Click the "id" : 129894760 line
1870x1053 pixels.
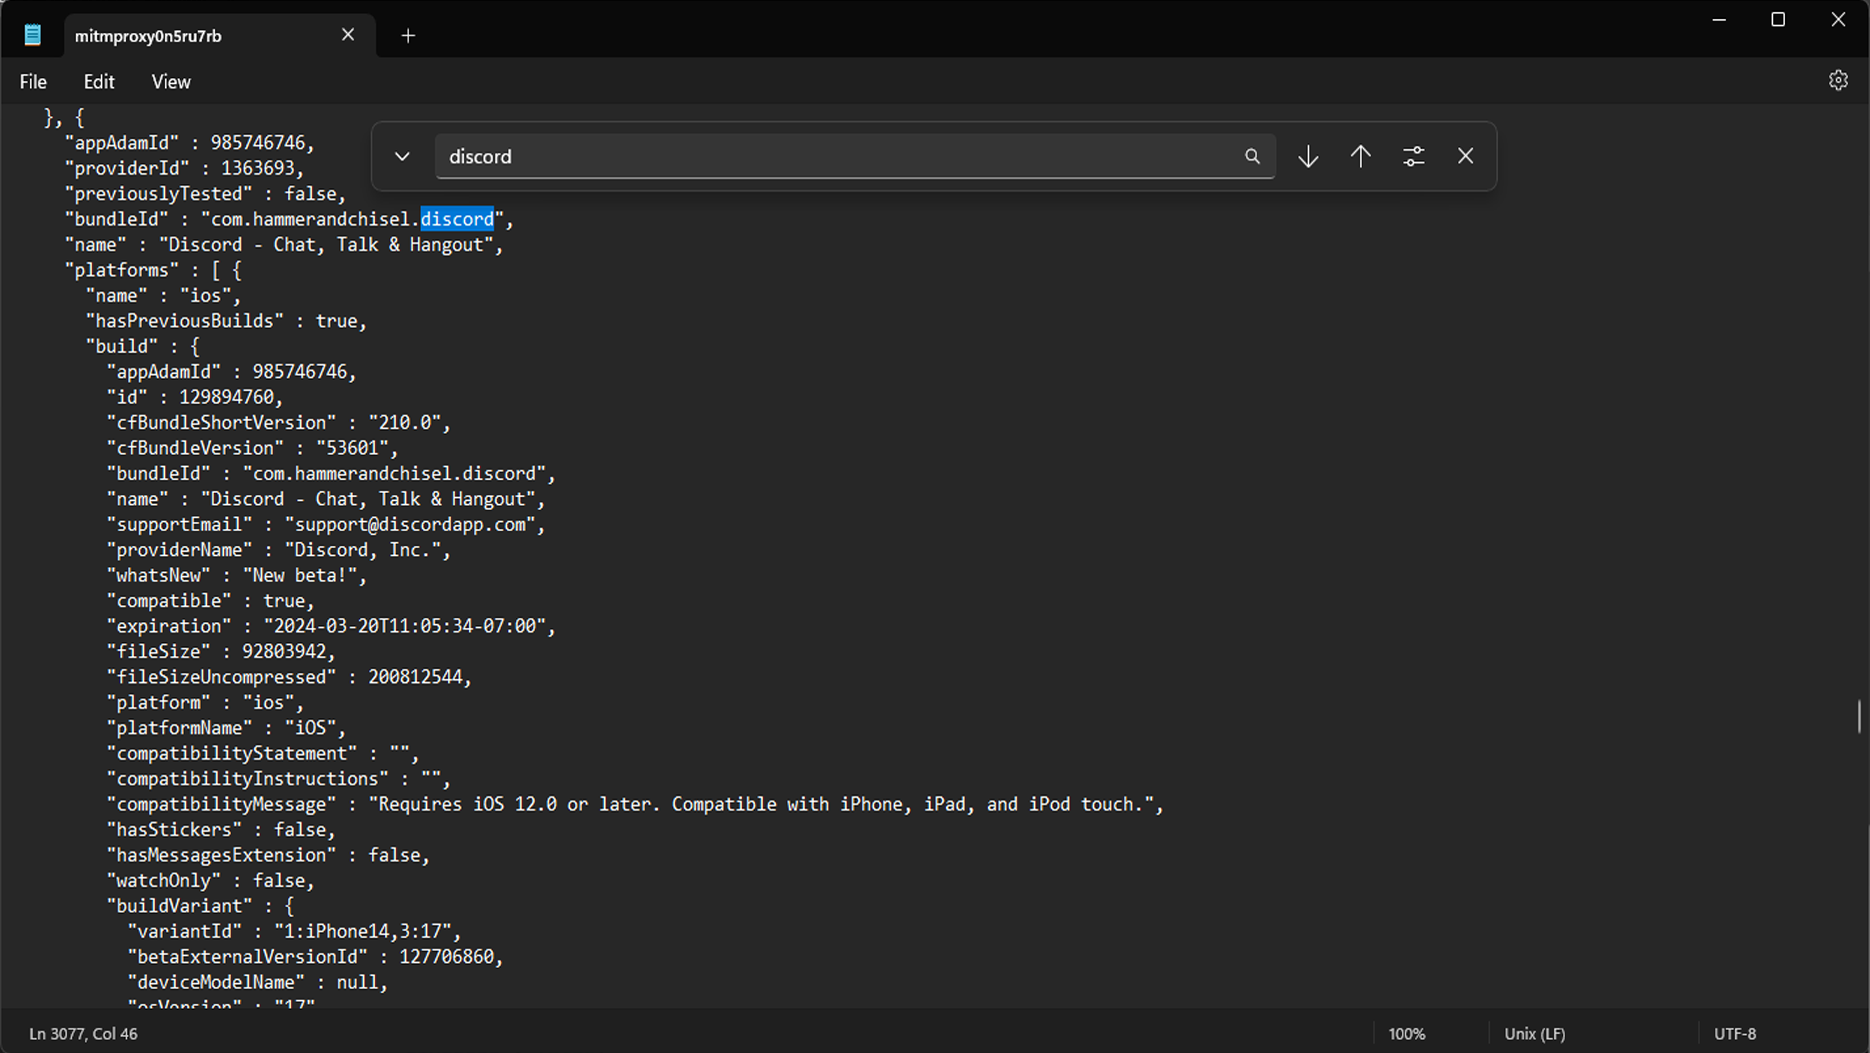(x=195, y=397)
